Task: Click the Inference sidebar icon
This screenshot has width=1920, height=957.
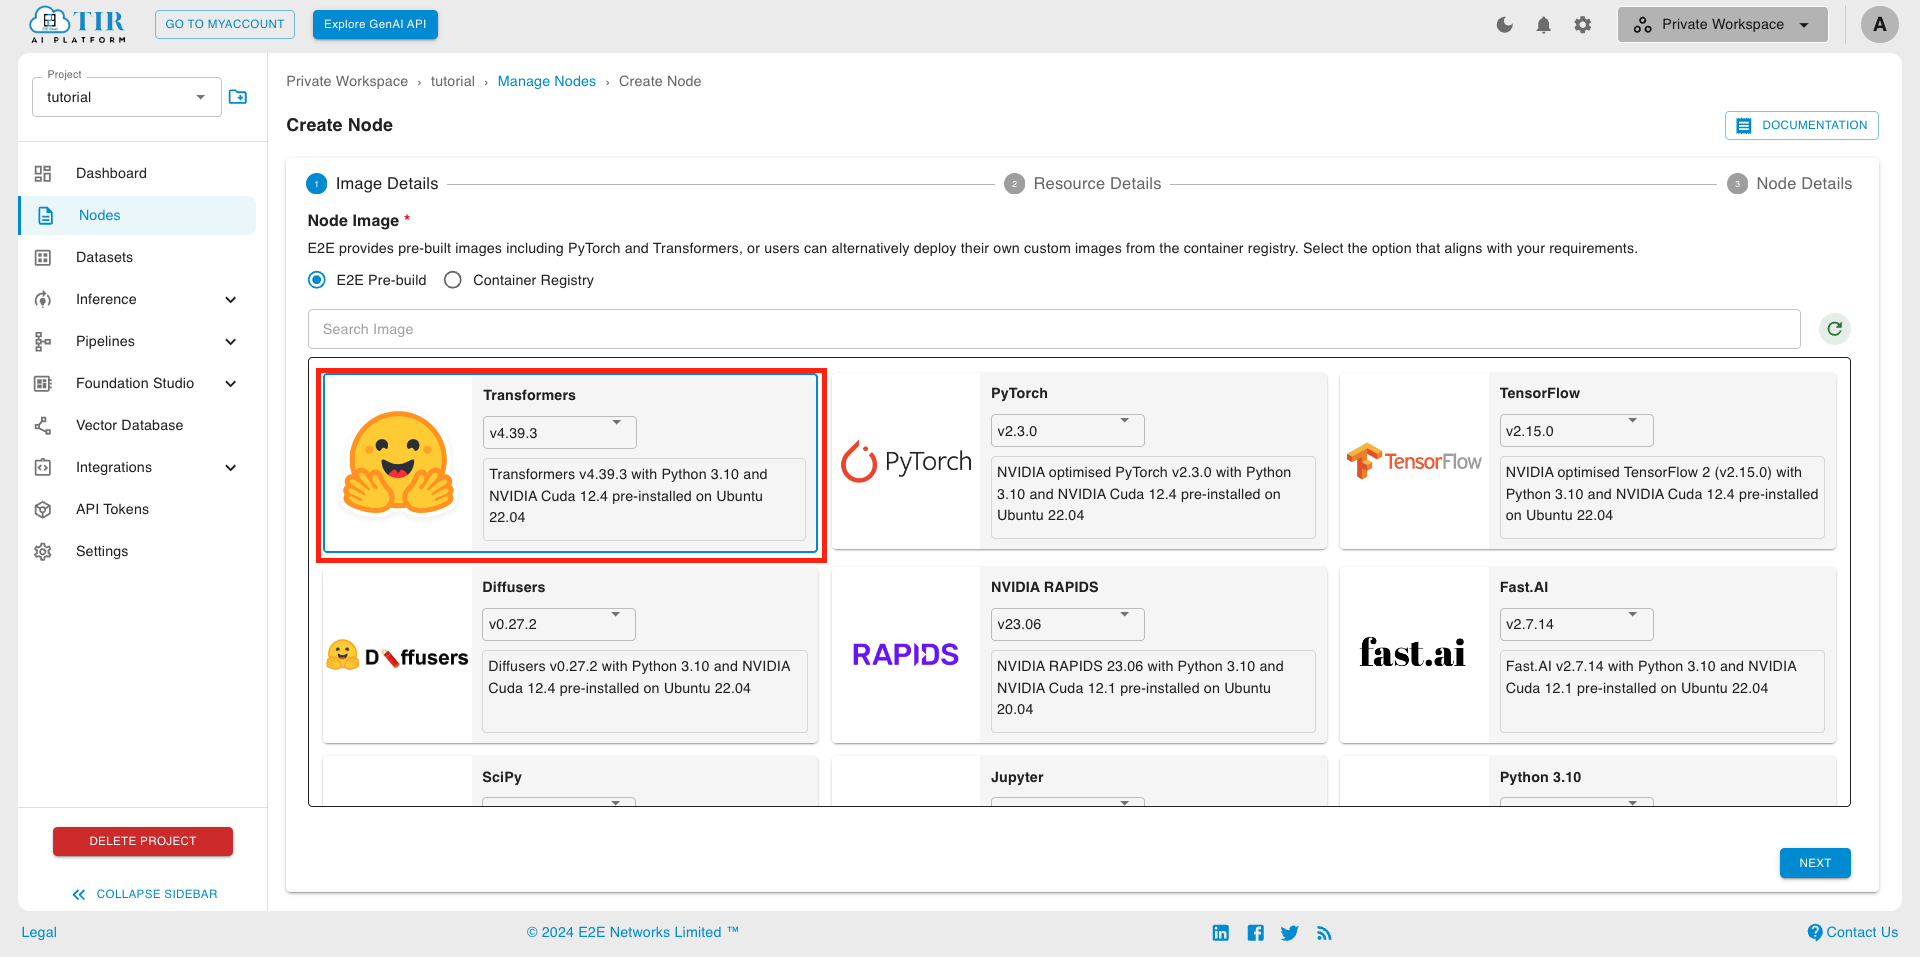Action: [43, 299]
